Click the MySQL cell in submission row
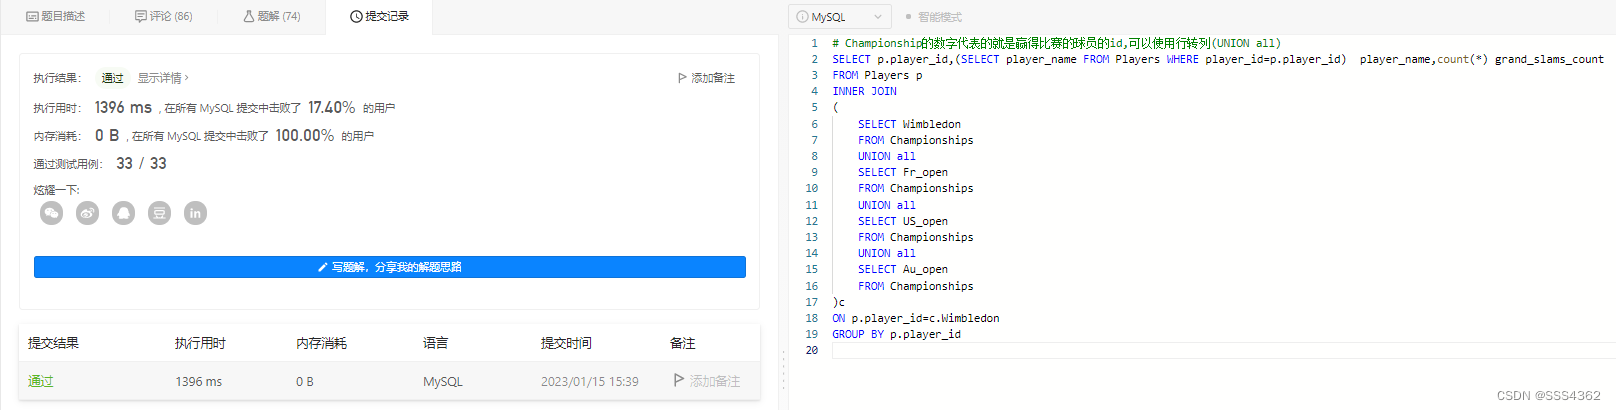Screen dimensions: 1616x410 pos(443,381)
